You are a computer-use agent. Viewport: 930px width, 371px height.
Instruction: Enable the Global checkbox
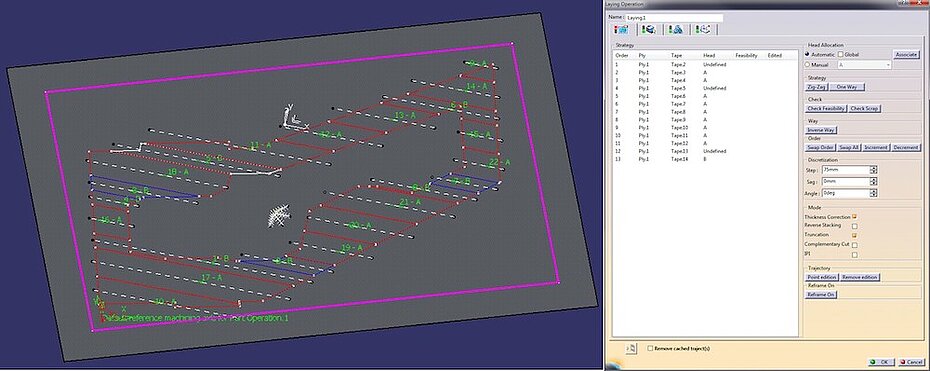pos(840,55)
